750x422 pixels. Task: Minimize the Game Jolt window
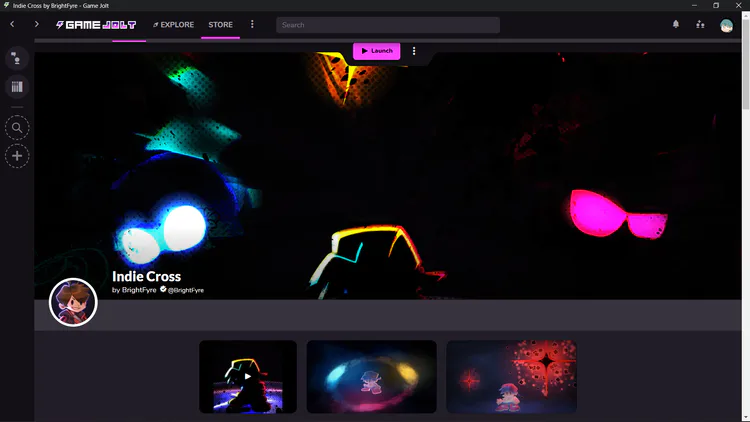pyautogui.click(x=694, y=5)
